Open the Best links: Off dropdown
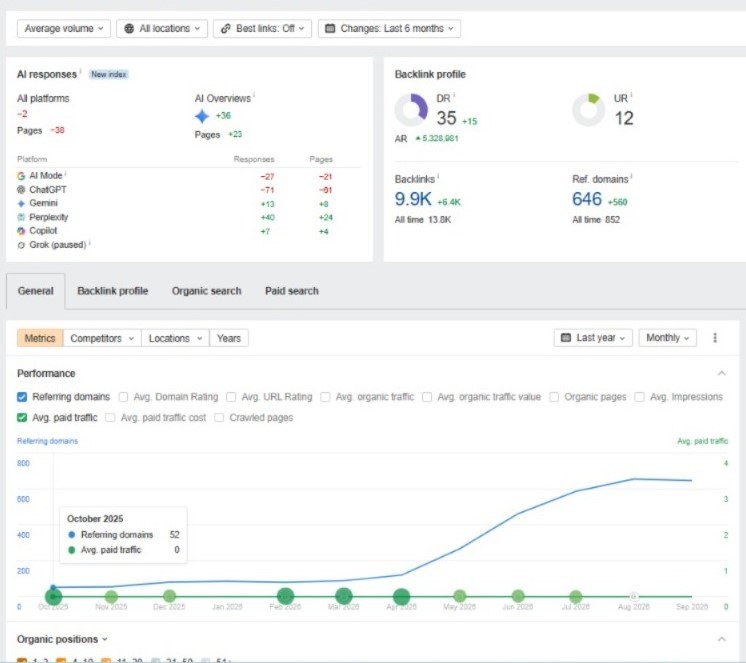Screen dimensions: 746x663 pyautogui.click(x=262, y=29)
